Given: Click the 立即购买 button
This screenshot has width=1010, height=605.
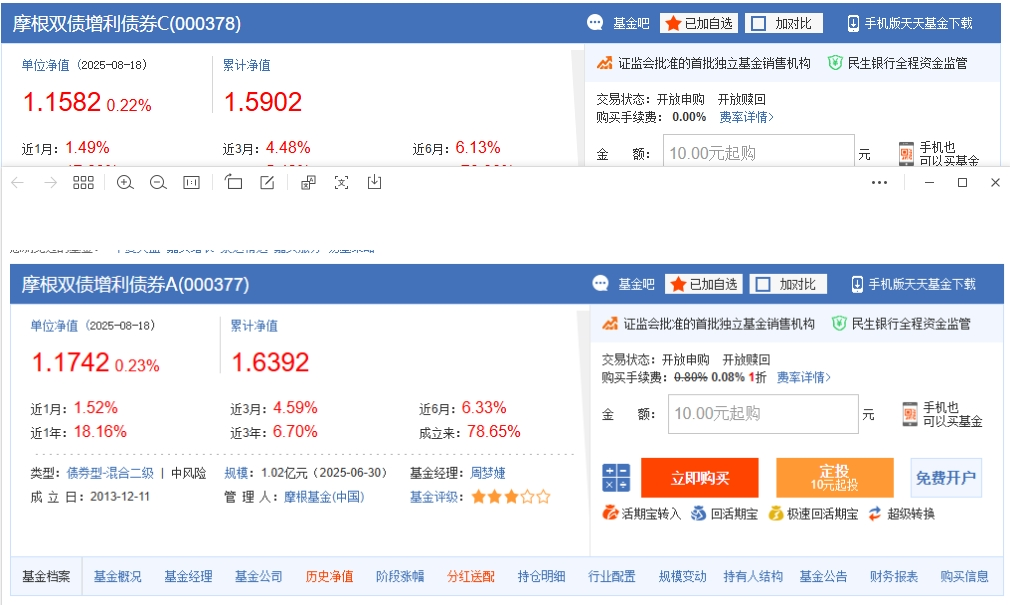Looking at the screenshot, I should tap(700, 478).
